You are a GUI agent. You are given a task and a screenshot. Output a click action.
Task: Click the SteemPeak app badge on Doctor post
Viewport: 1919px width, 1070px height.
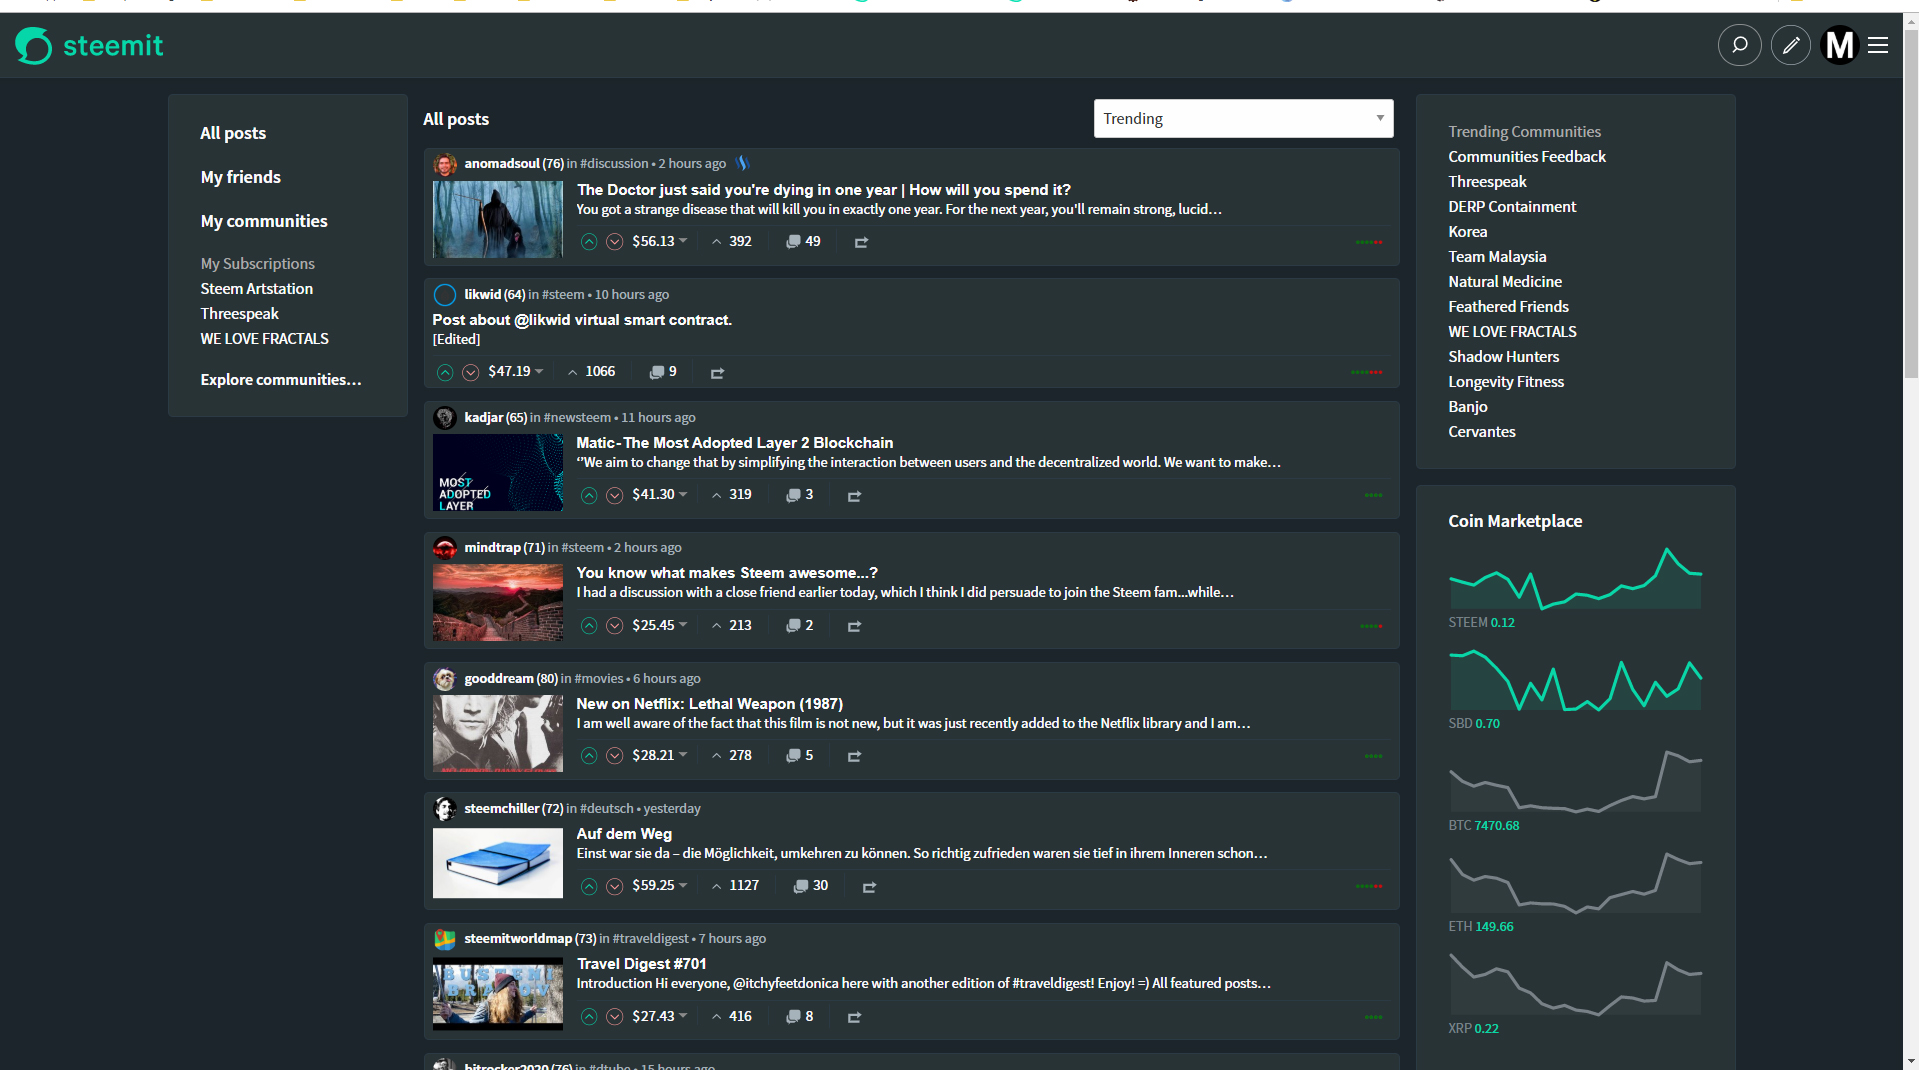click(742, 163)
